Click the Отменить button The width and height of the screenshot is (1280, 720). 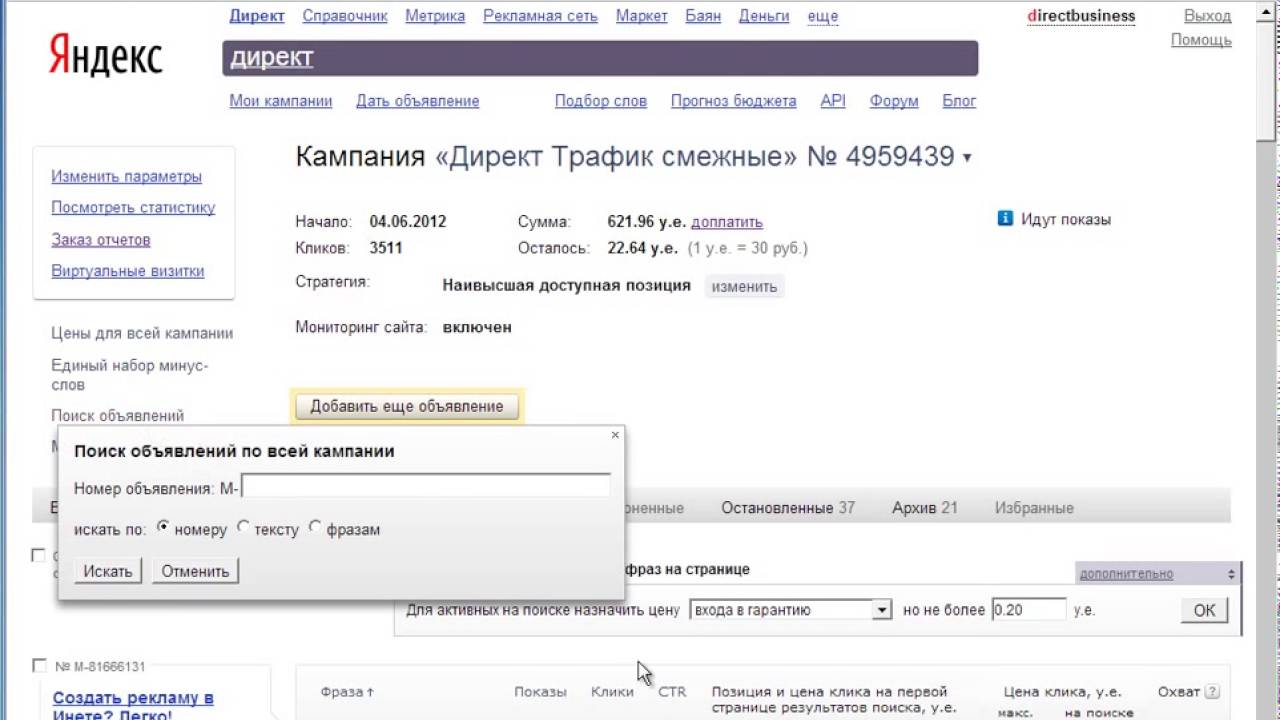click(195, 571)
